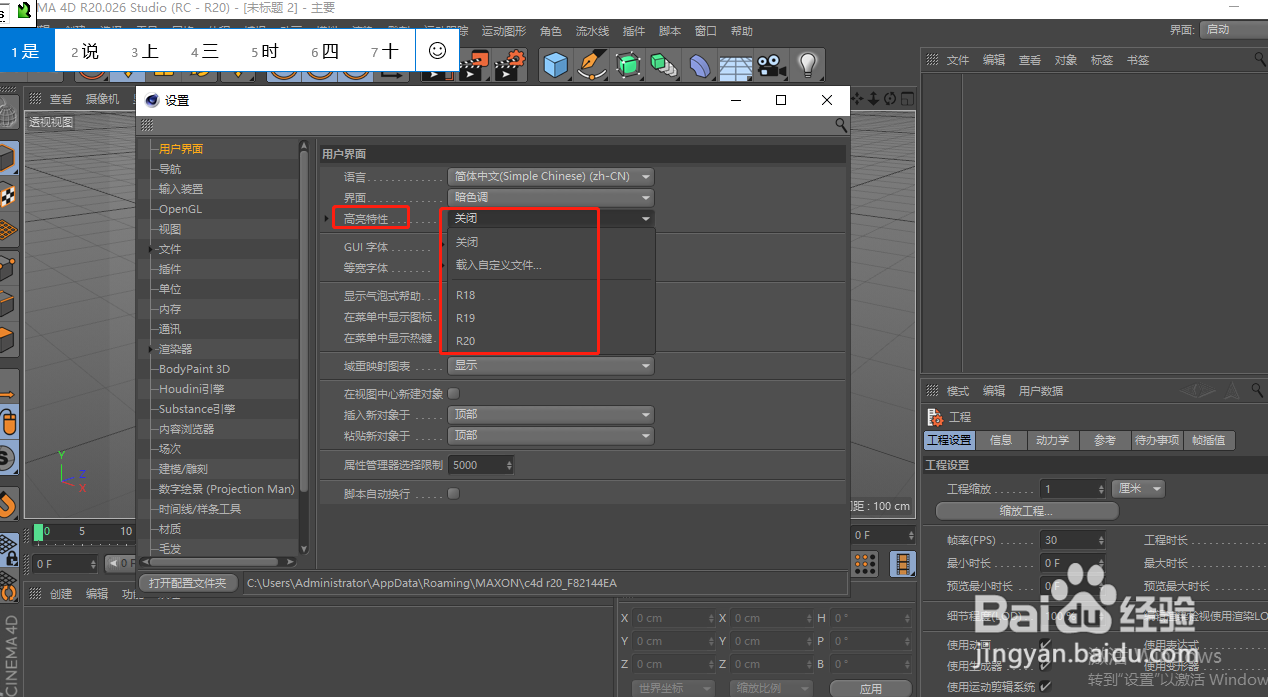Click the Attribute Manager up-arrow icon
The width and height of the screenshot is (1268, 697).
click(1231, 390)
